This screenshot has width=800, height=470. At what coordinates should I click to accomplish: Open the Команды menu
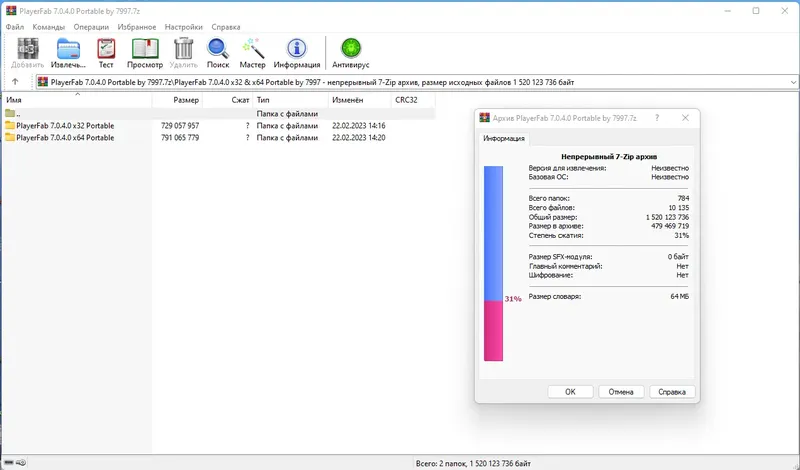click(x=48, y=27)
